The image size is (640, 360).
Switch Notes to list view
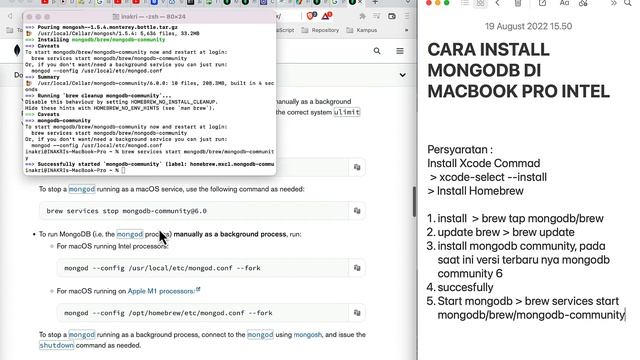[464, 3]
